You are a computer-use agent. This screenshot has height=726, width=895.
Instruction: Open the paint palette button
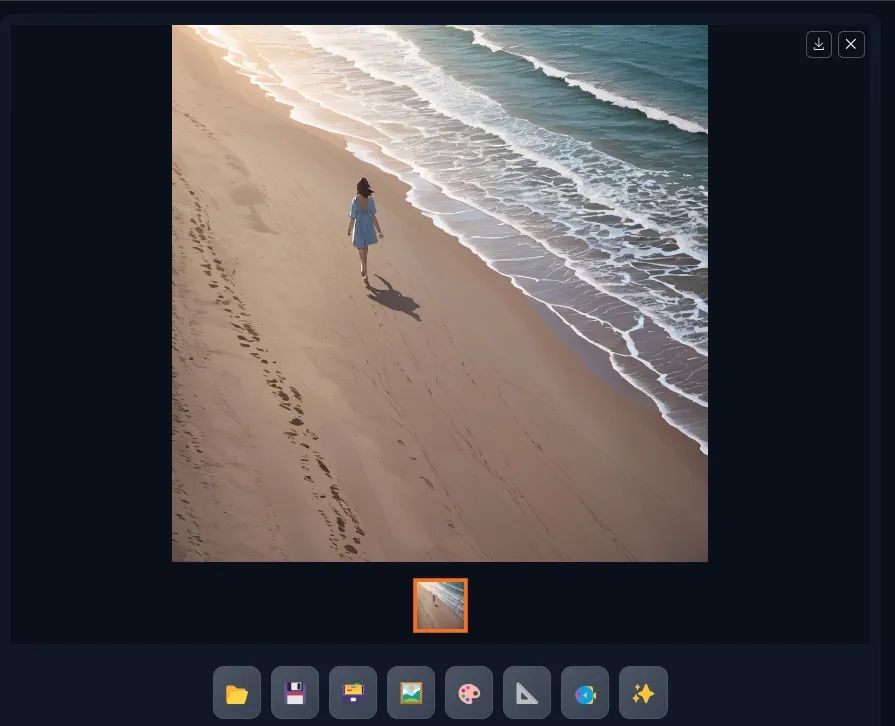pos(469,692)
